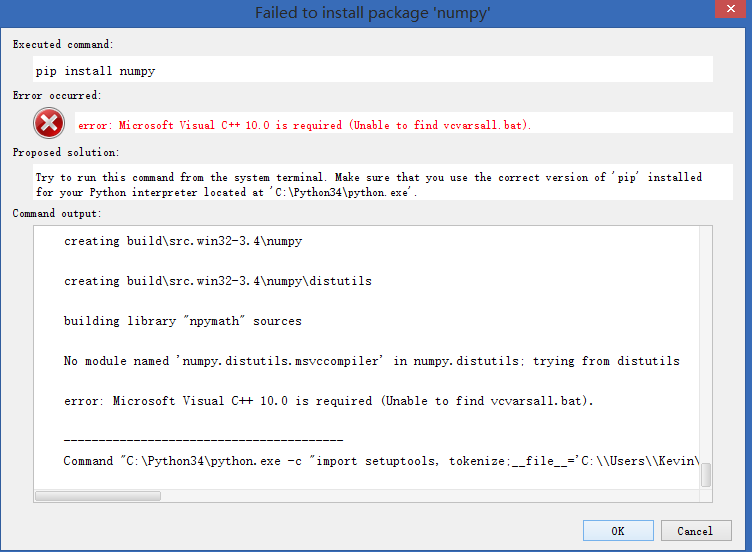Click the proposed solution text box
This screenshot has height=552, width=752.
pos(383,182)
